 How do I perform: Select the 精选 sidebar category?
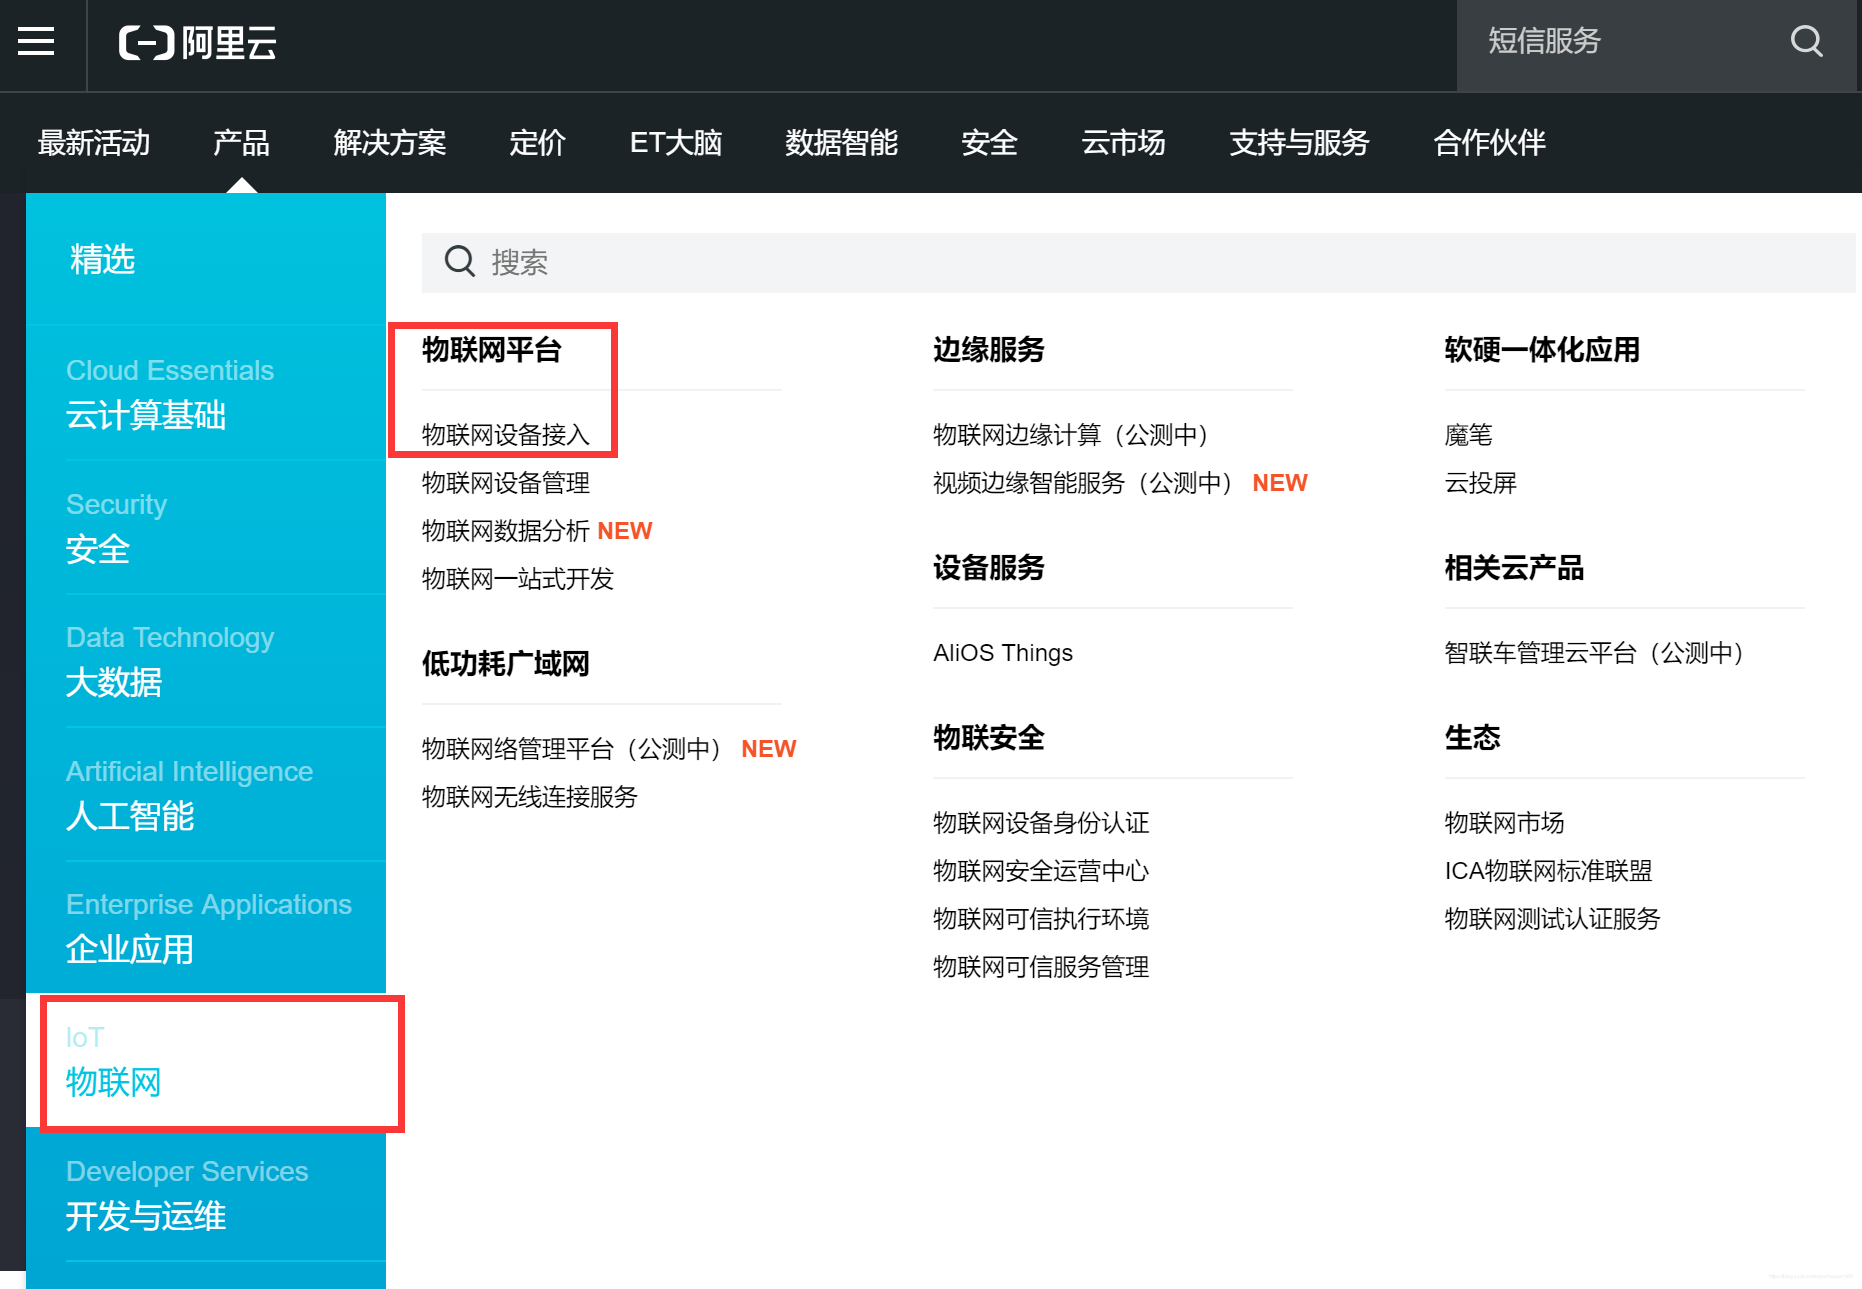(206, 259)
